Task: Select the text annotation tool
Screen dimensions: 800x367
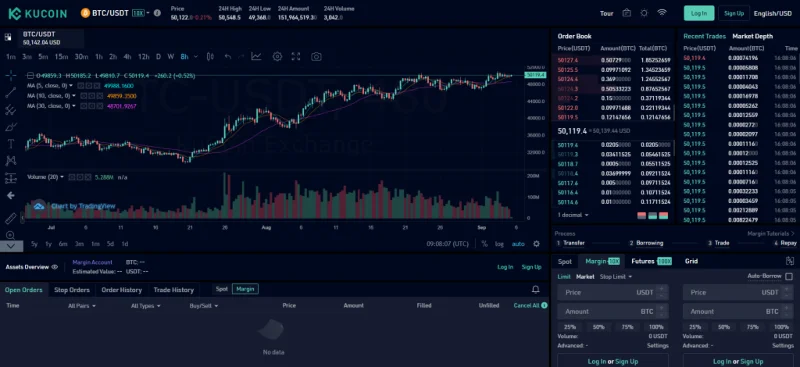Action: (x=10, y=144)
